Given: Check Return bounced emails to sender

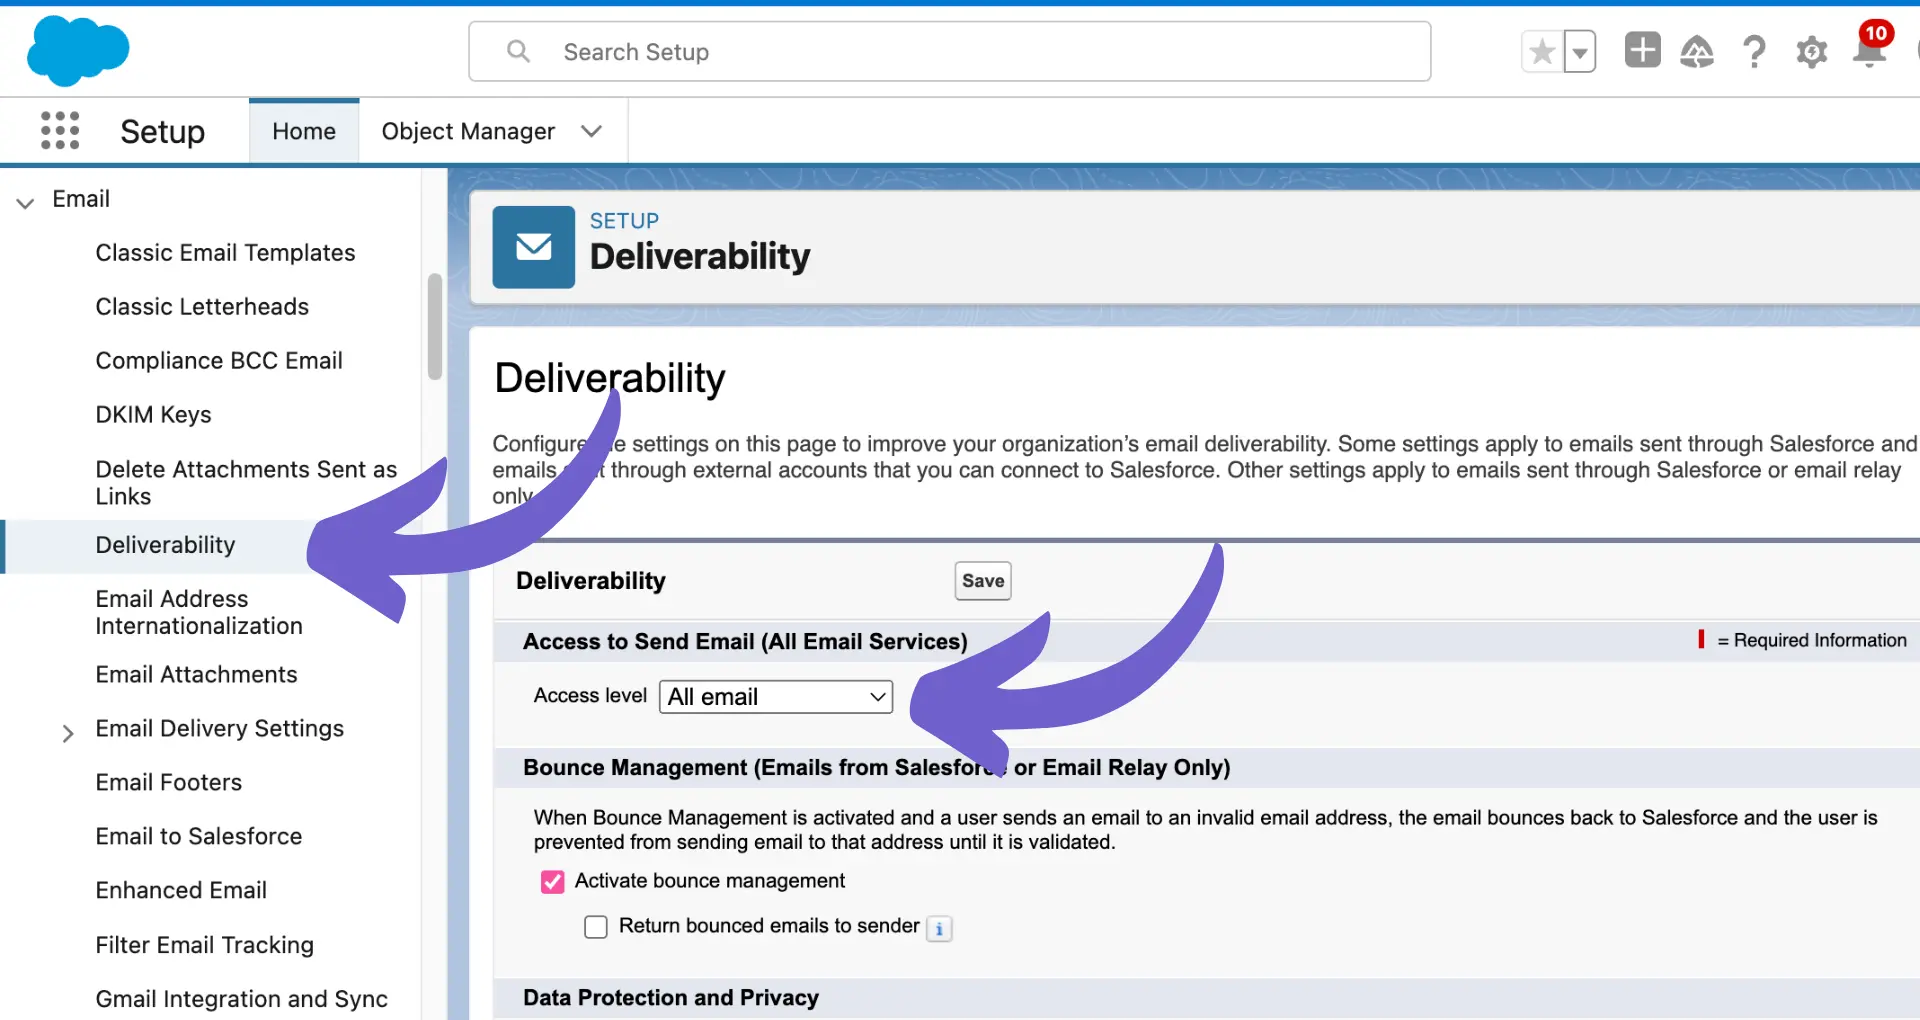Looking at the screenshot, I should (x=596, y=927).
